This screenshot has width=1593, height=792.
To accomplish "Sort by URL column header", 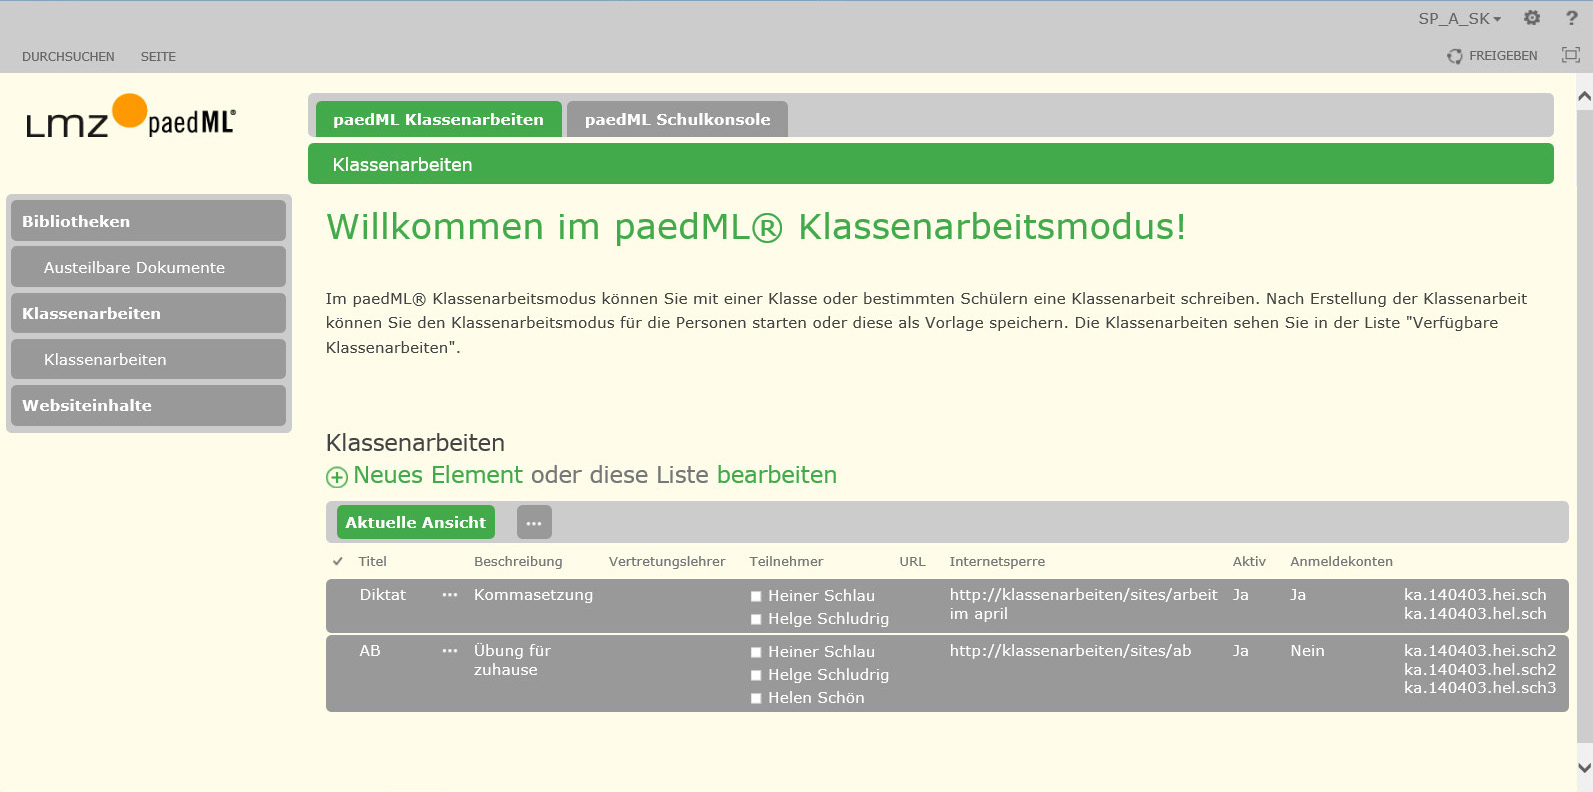I will pyautogui.click(x=912, y=562).
